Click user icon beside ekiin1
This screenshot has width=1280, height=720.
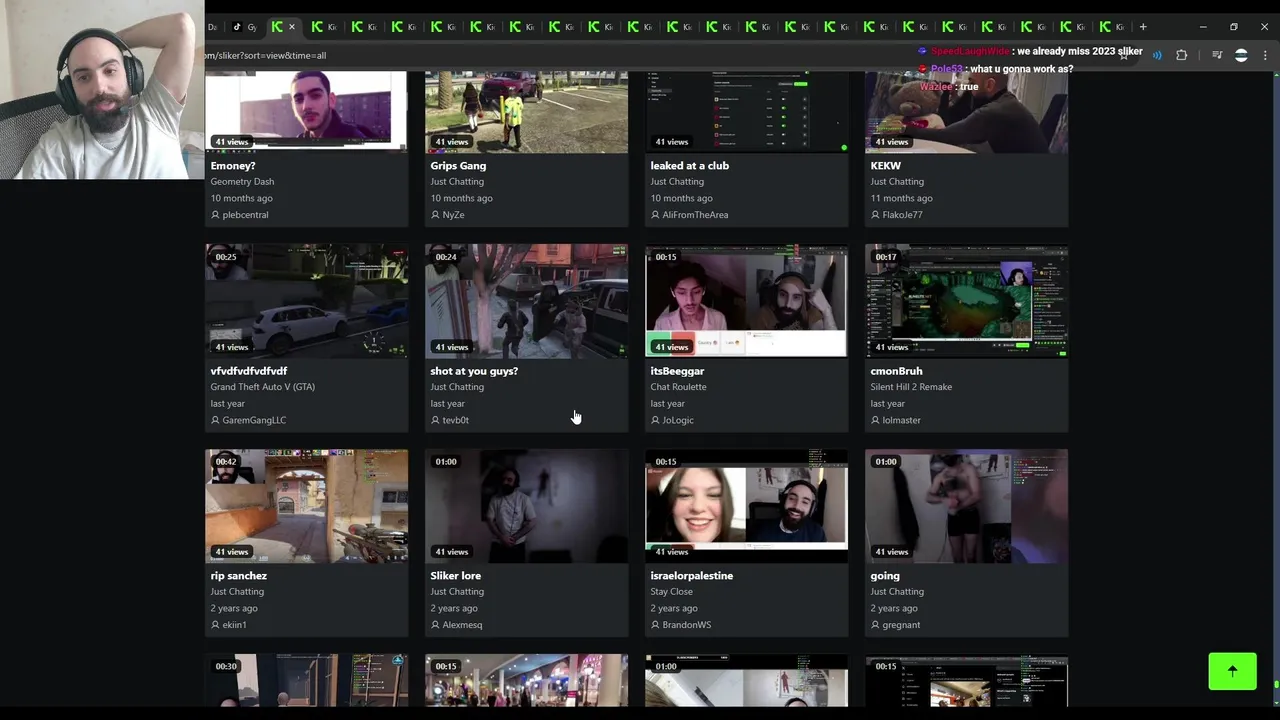tap(215, 625)
